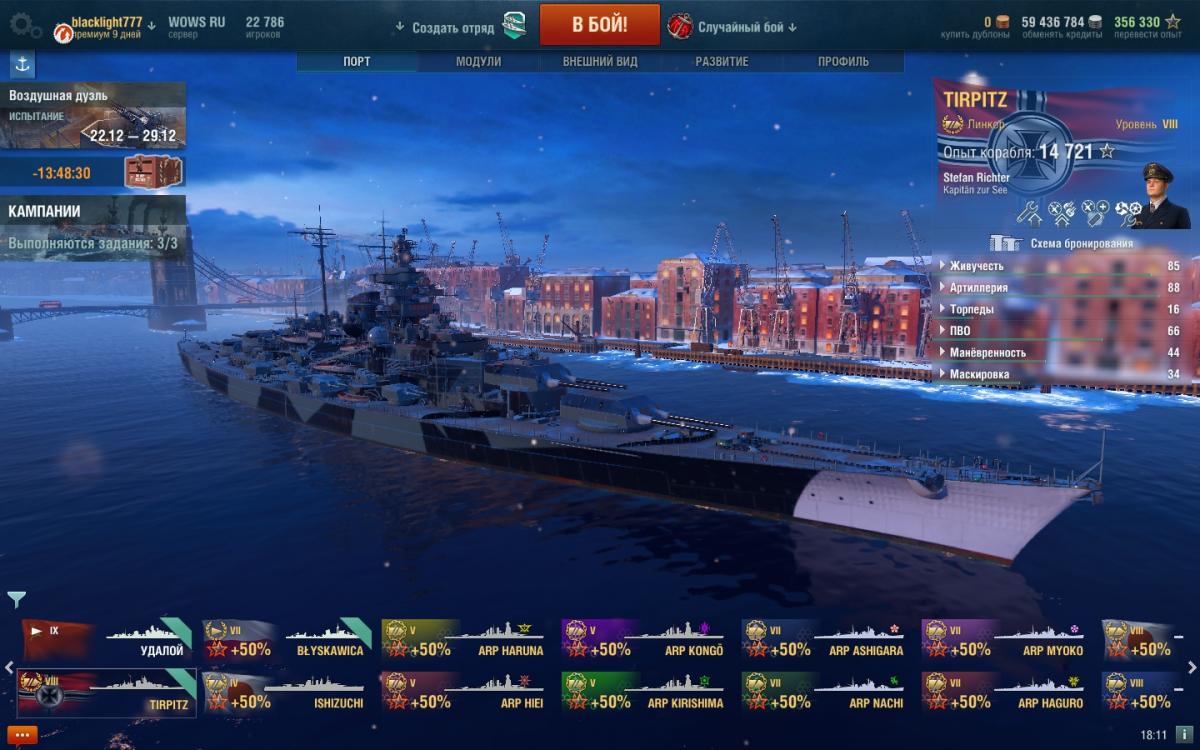Click the В БОЙ! battle button
The image size is (1200, 750).
click(x=600, y=25)
